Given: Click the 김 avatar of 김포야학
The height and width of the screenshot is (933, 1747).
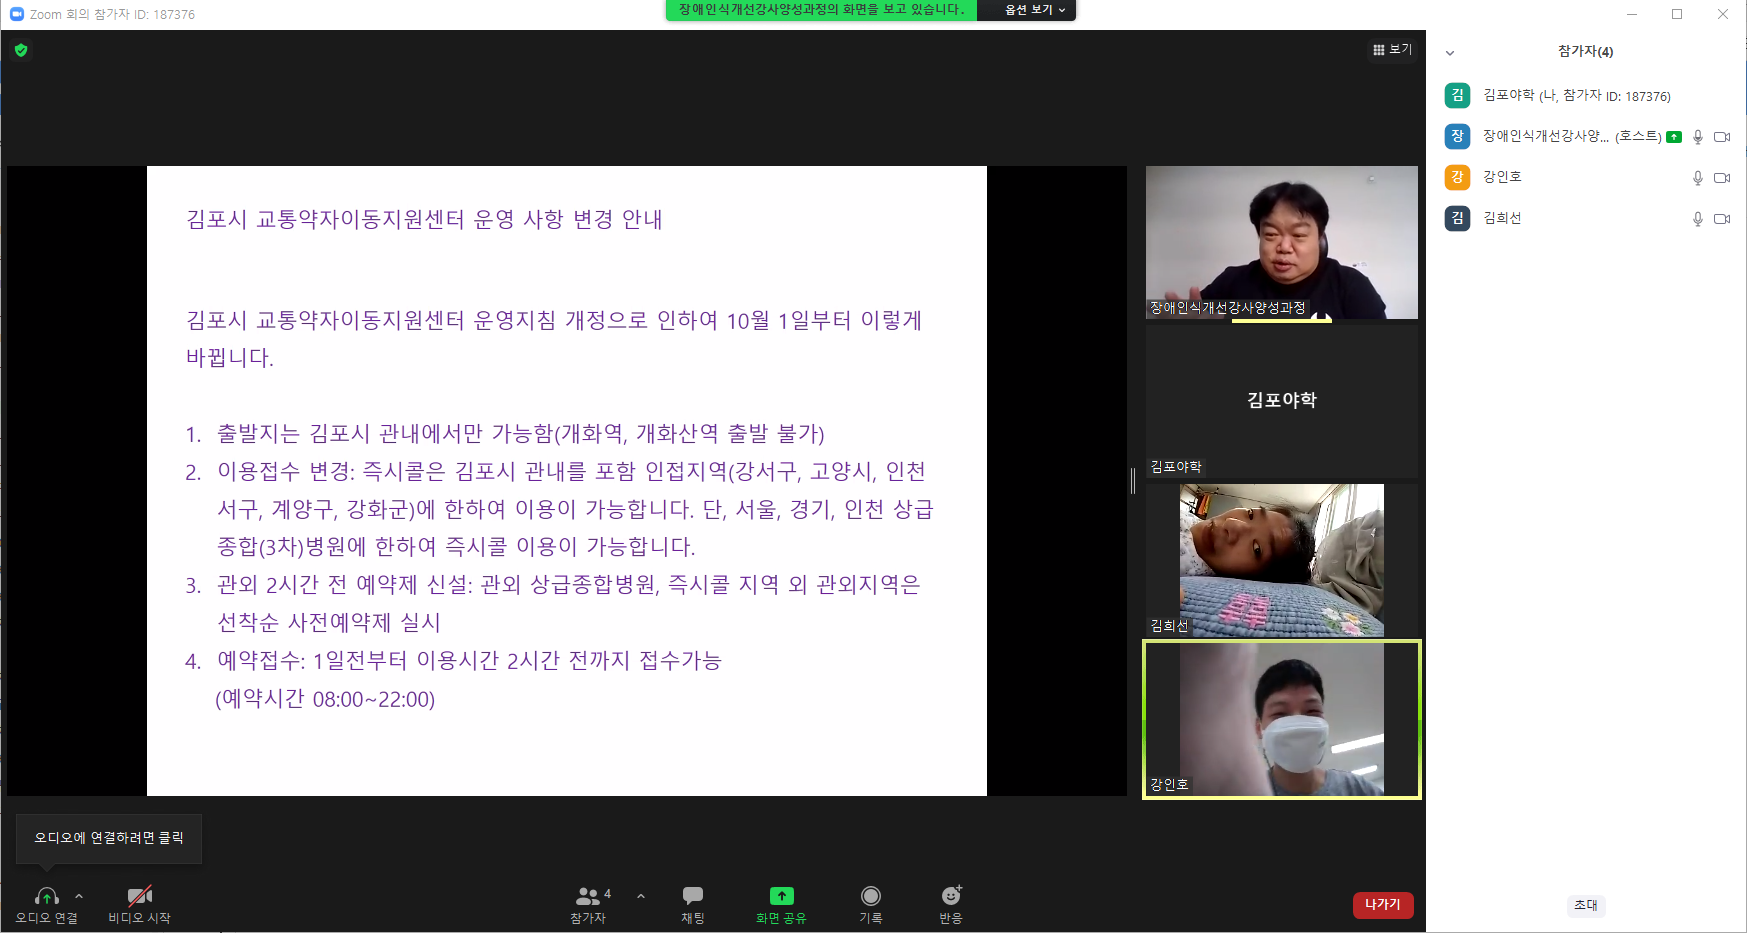Looking at the screenshot, I should coord(1457,95).
